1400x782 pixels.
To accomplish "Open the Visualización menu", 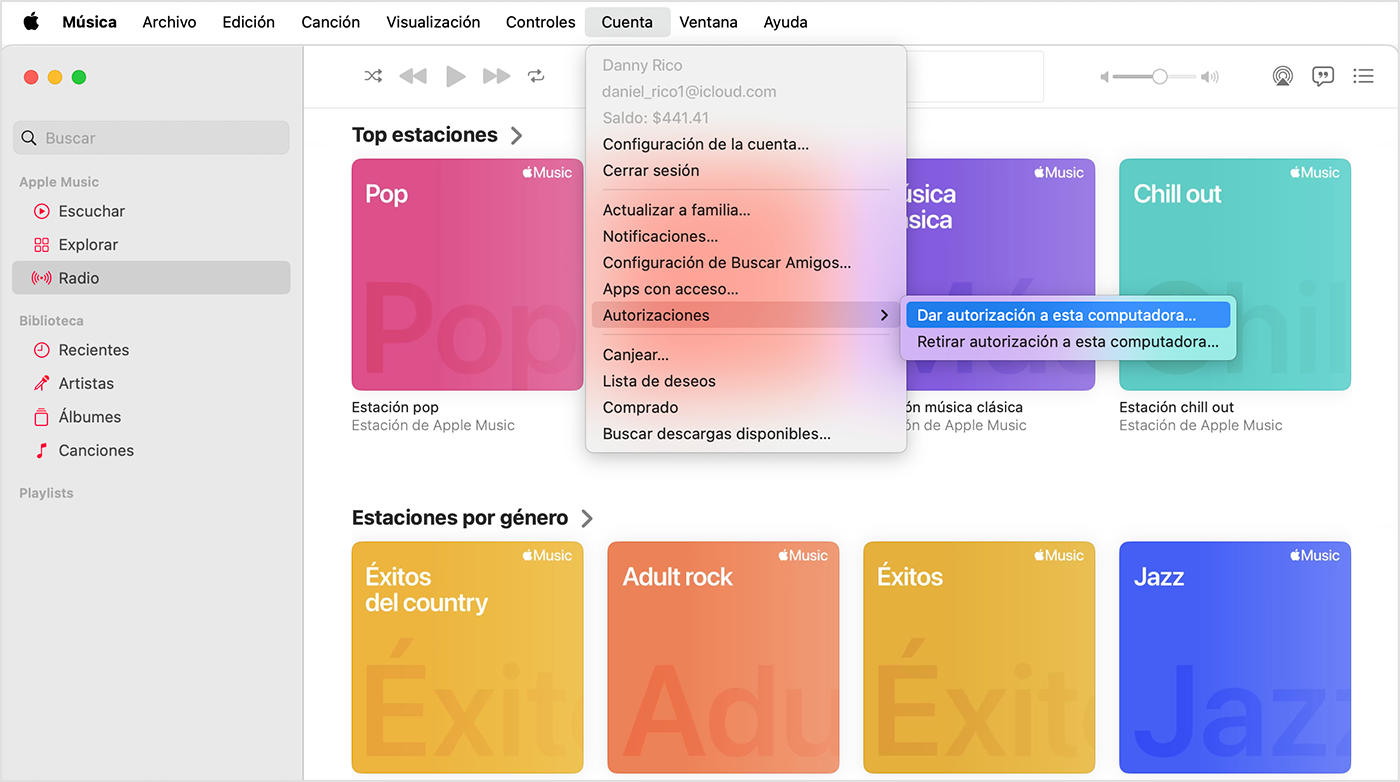I will pos(433,21).
